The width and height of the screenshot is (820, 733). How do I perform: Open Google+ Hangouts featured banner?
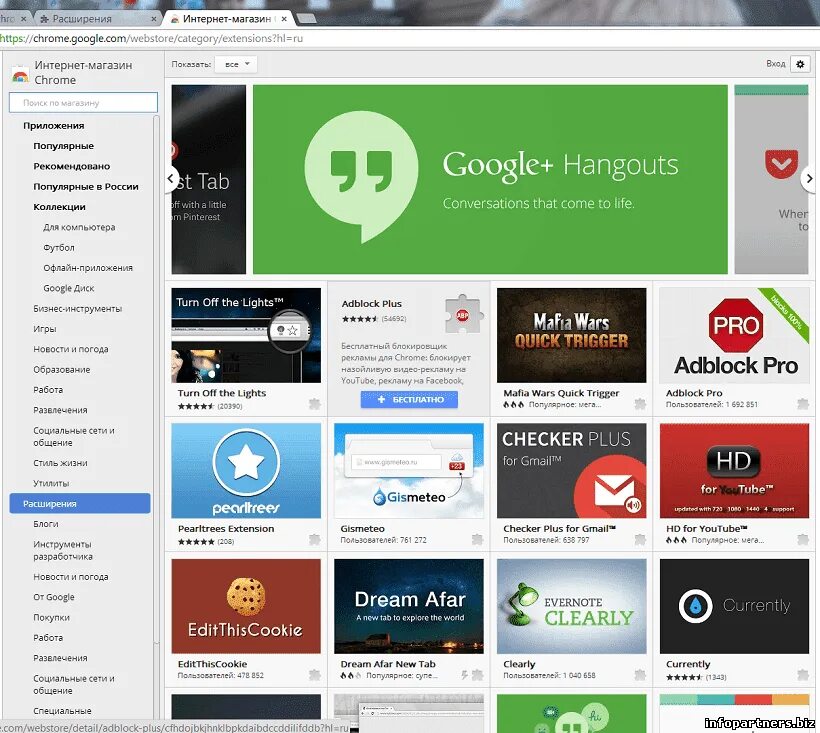pos(490,179)
